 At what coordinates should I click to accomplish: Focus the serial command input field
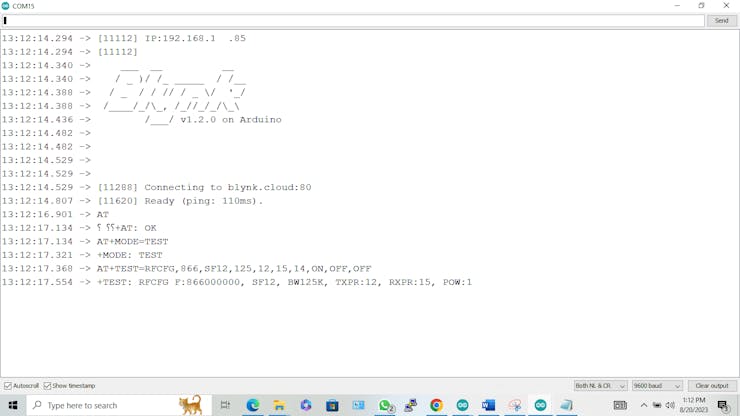tap(353, 21)
